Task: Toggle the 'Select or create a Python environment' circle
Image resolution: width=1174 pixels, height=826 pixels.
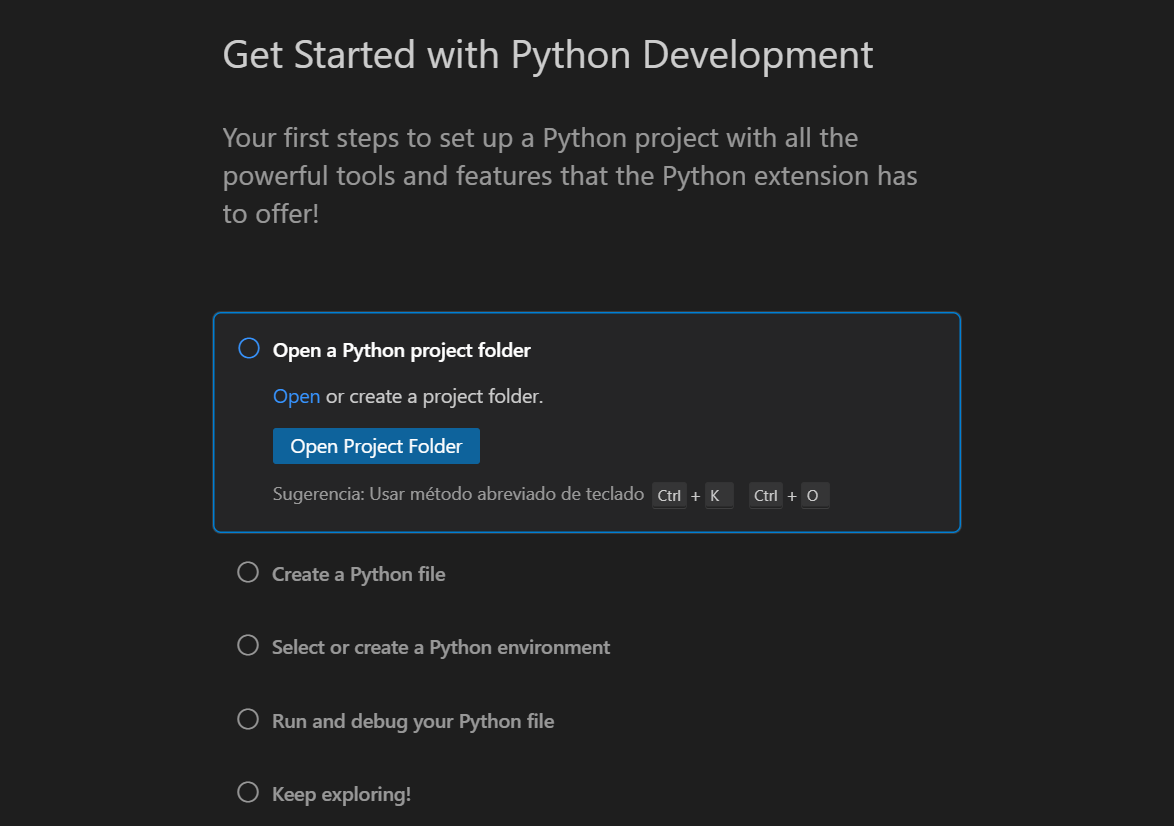Action: pyautogui.click(x=248, y=646)
